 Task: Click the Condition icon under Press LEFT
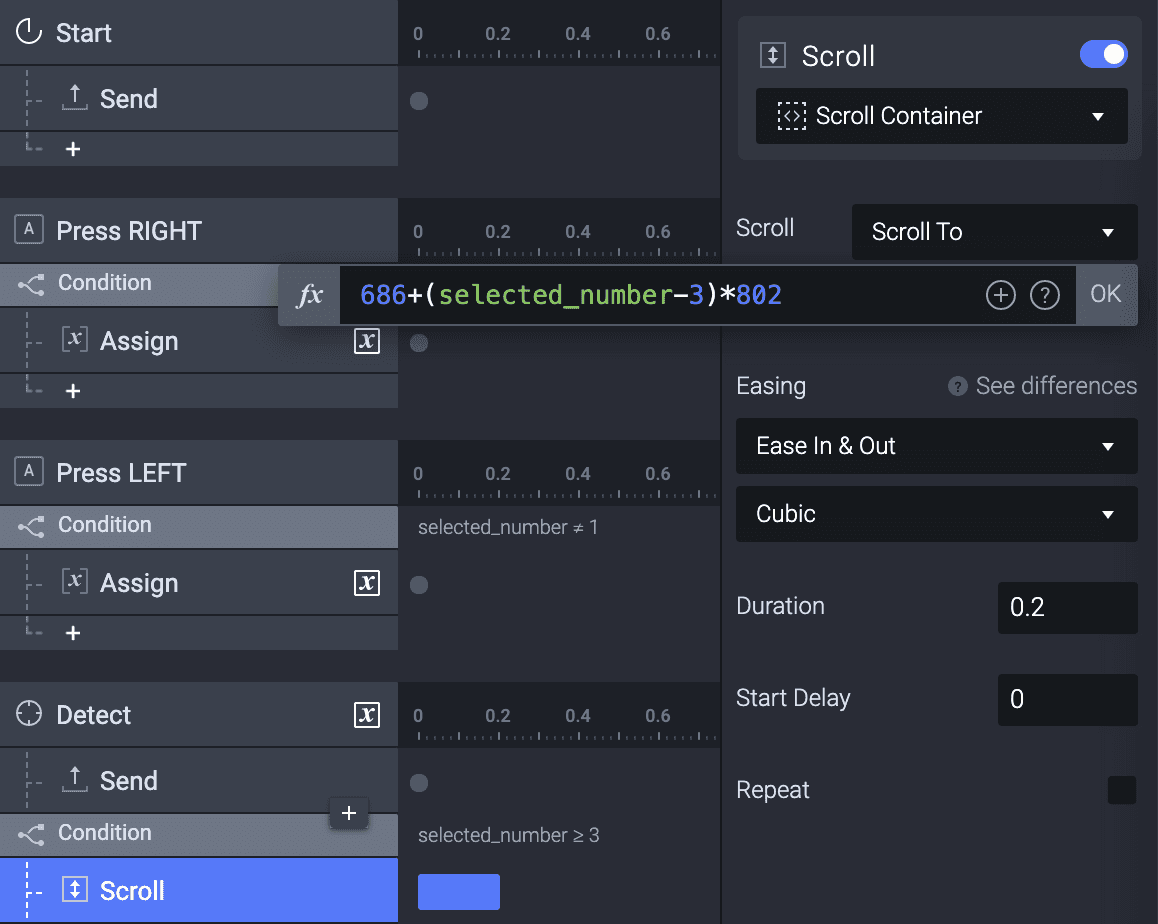point(31,526)
